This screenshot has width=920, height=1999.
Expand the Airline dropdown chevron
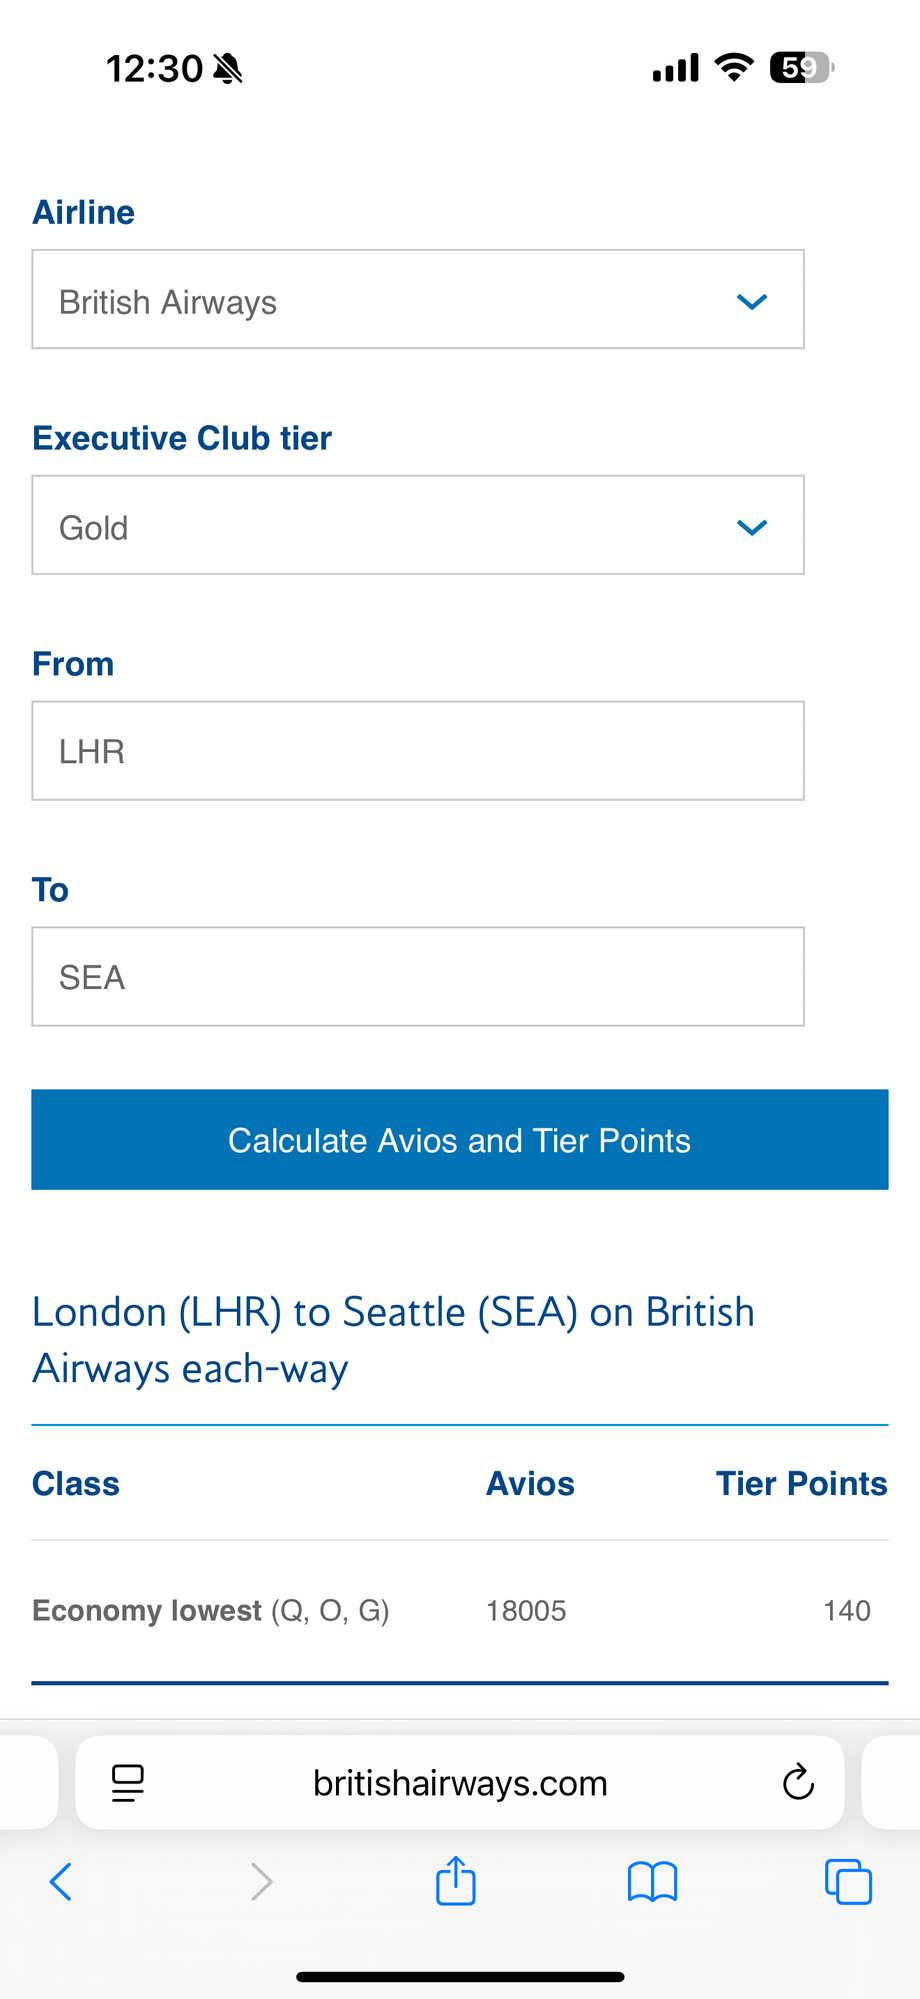pos(752,301)
